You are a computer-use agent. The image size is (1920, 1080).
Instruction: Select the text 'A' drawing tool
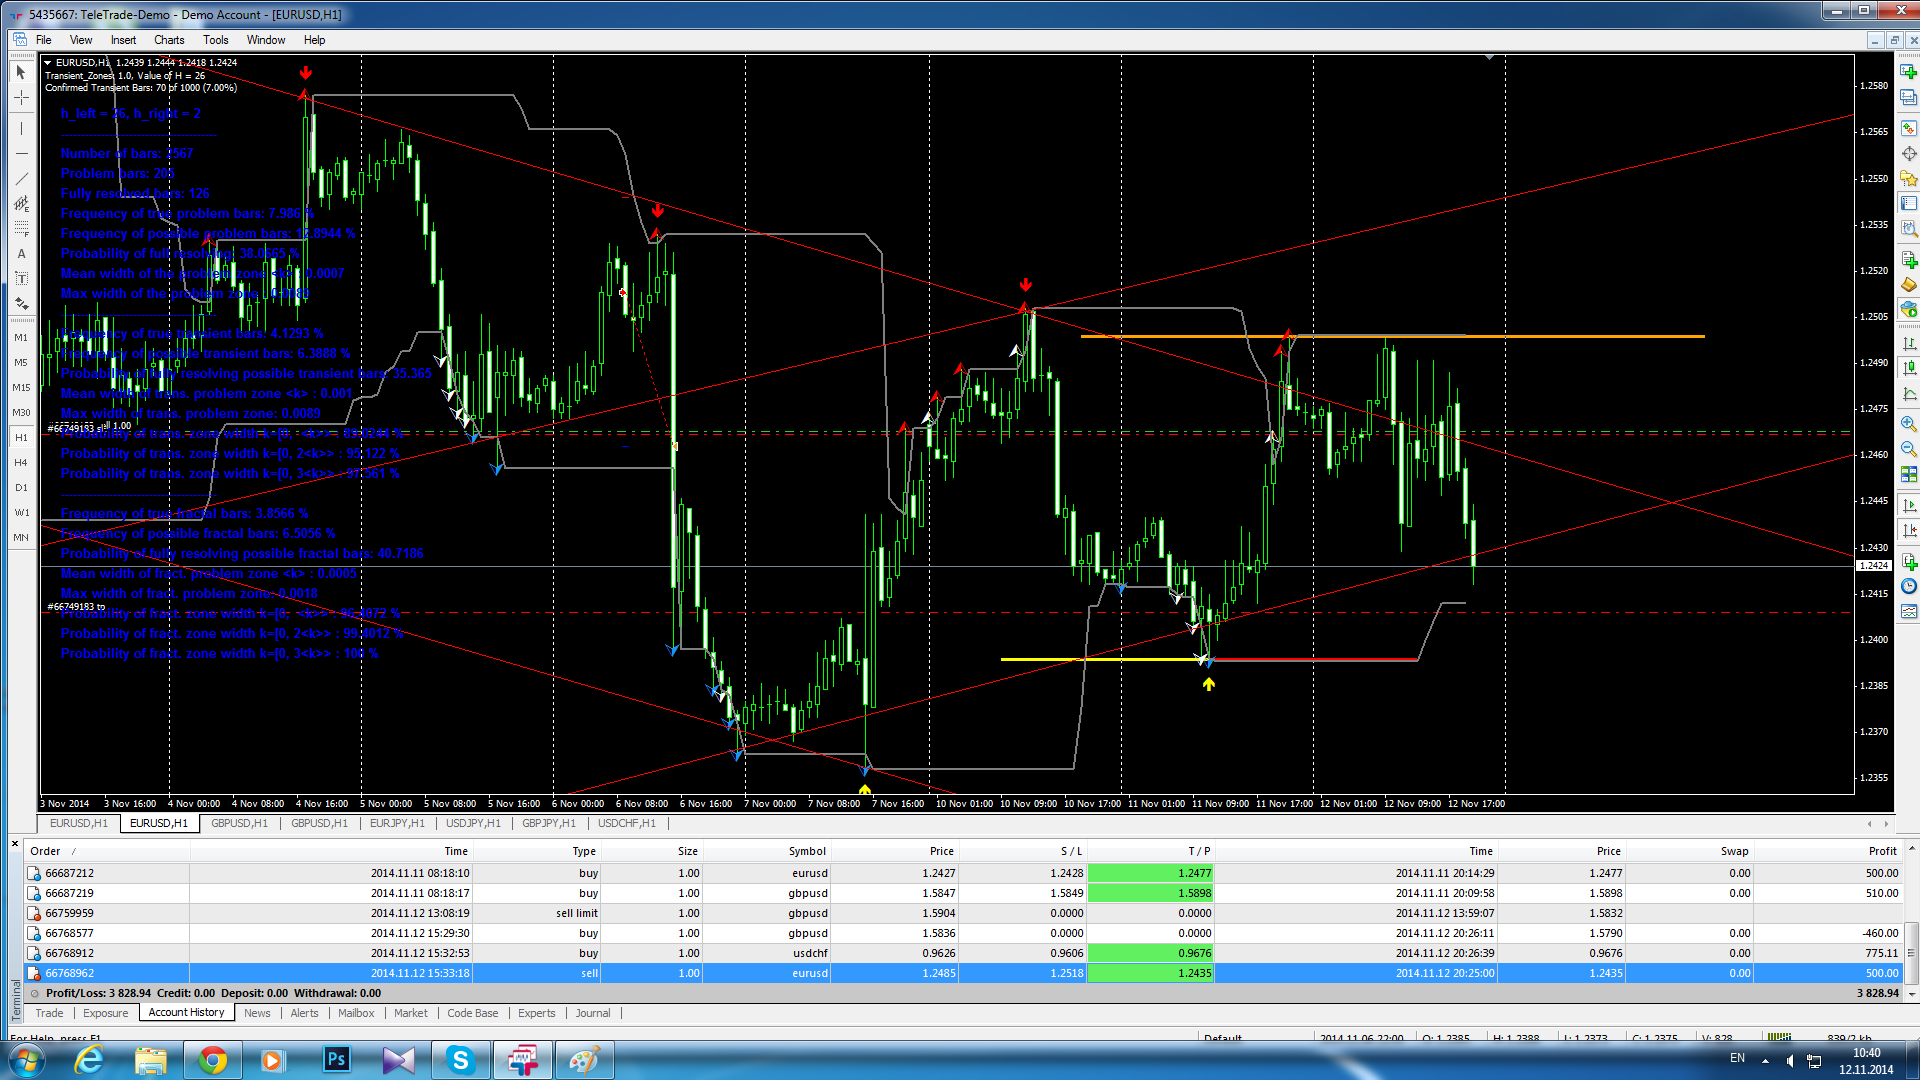(x=21, y=254)
